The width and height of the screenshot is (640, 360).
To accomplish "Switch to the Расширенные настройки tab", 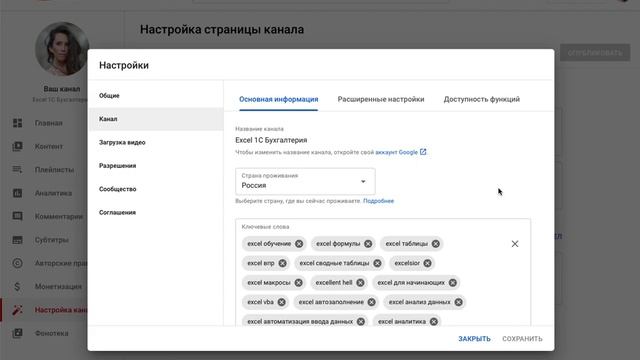I will click(x=381, y=99).
